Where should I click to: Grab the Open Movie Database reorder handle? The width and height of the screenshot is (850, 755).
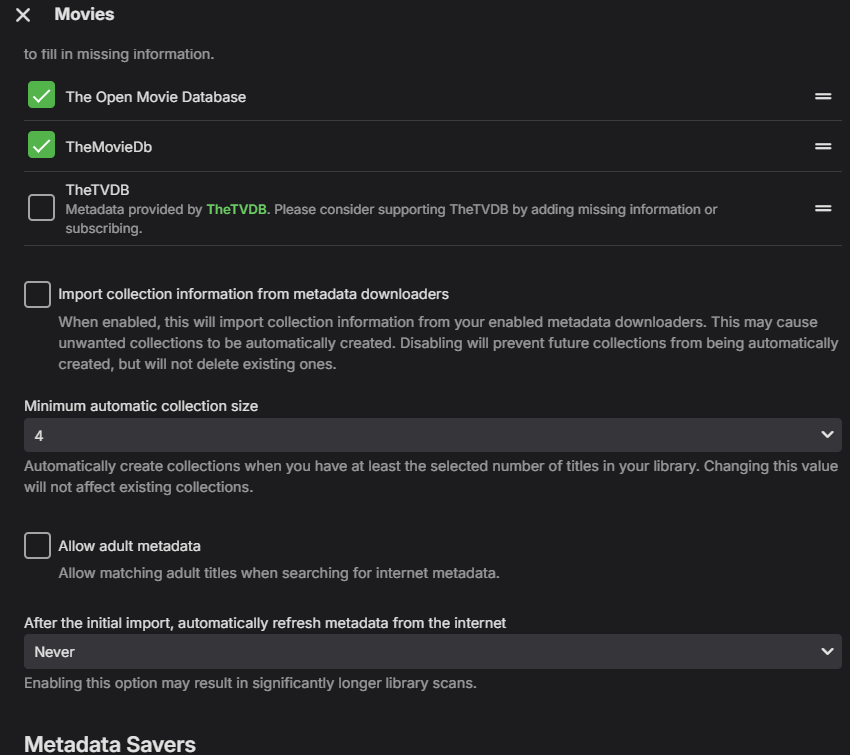(823, 96)
